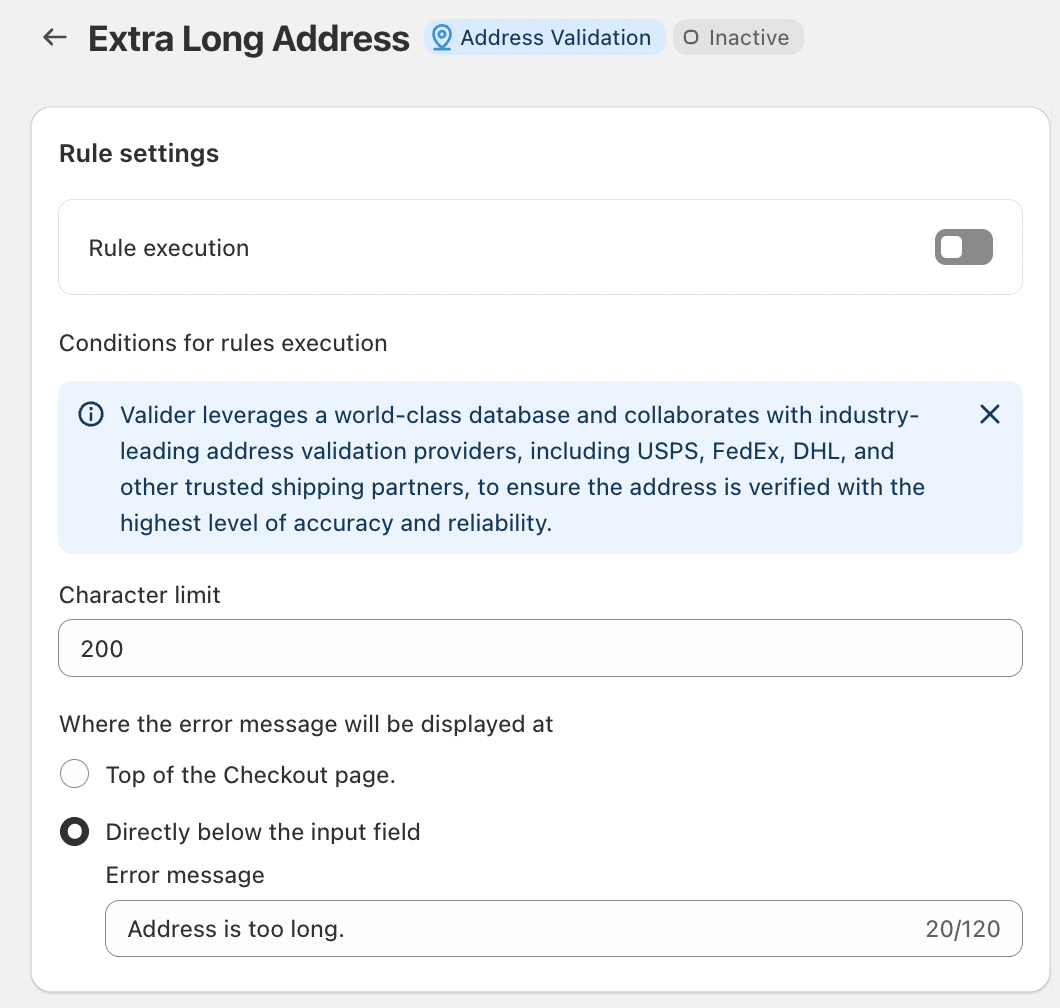
Task: Click the Address Validation badge label
Action: click(x=555, y=38)
